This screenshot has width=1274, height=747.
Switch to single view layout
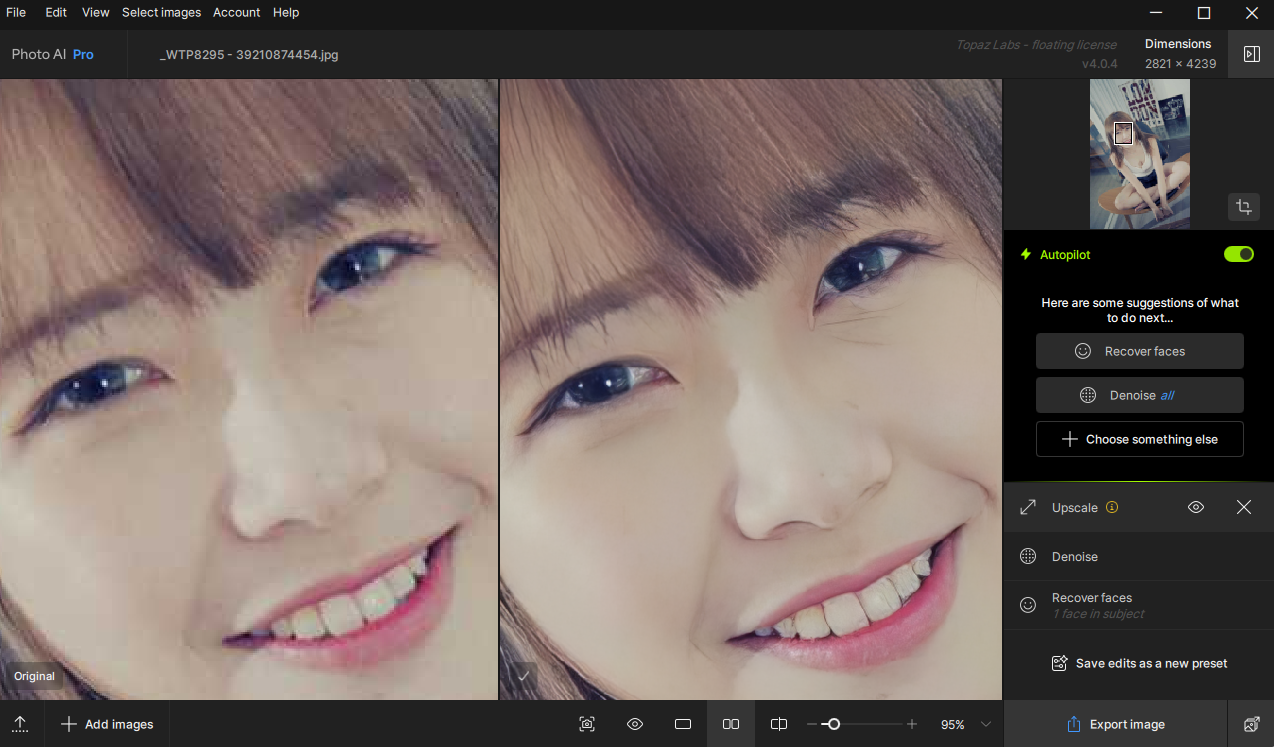click(x=683, y=724)
